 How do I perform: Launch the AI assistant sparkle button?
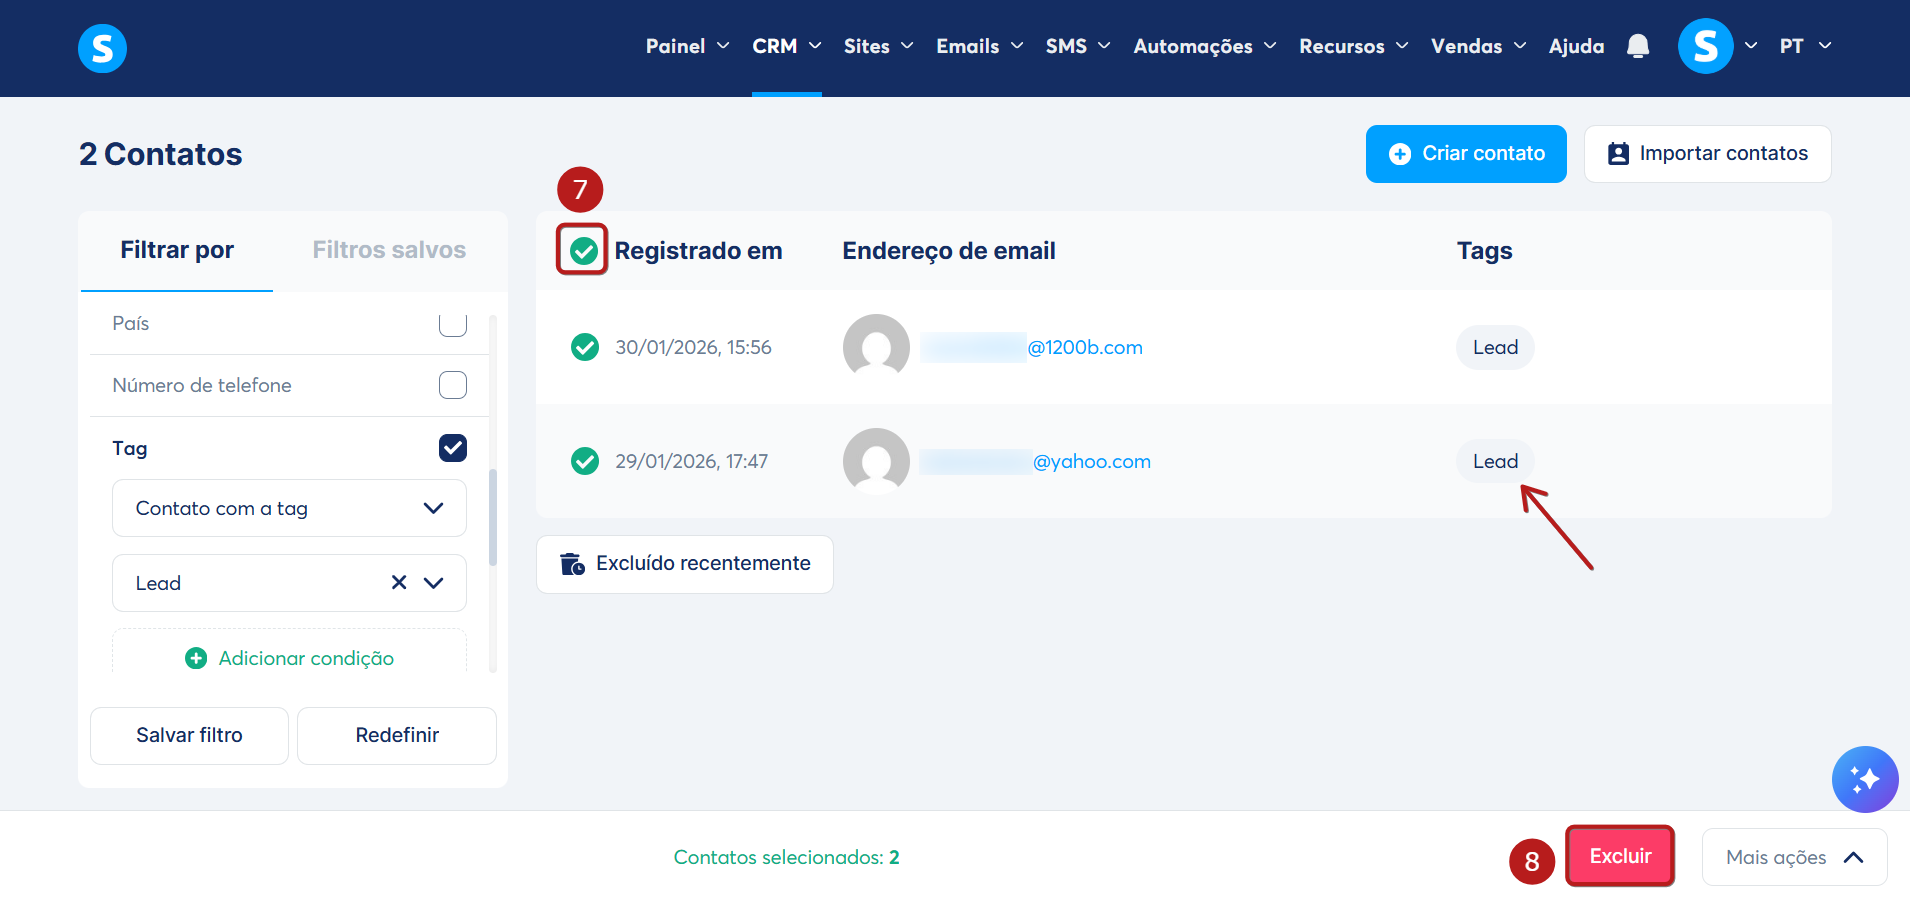(1865, 779)
